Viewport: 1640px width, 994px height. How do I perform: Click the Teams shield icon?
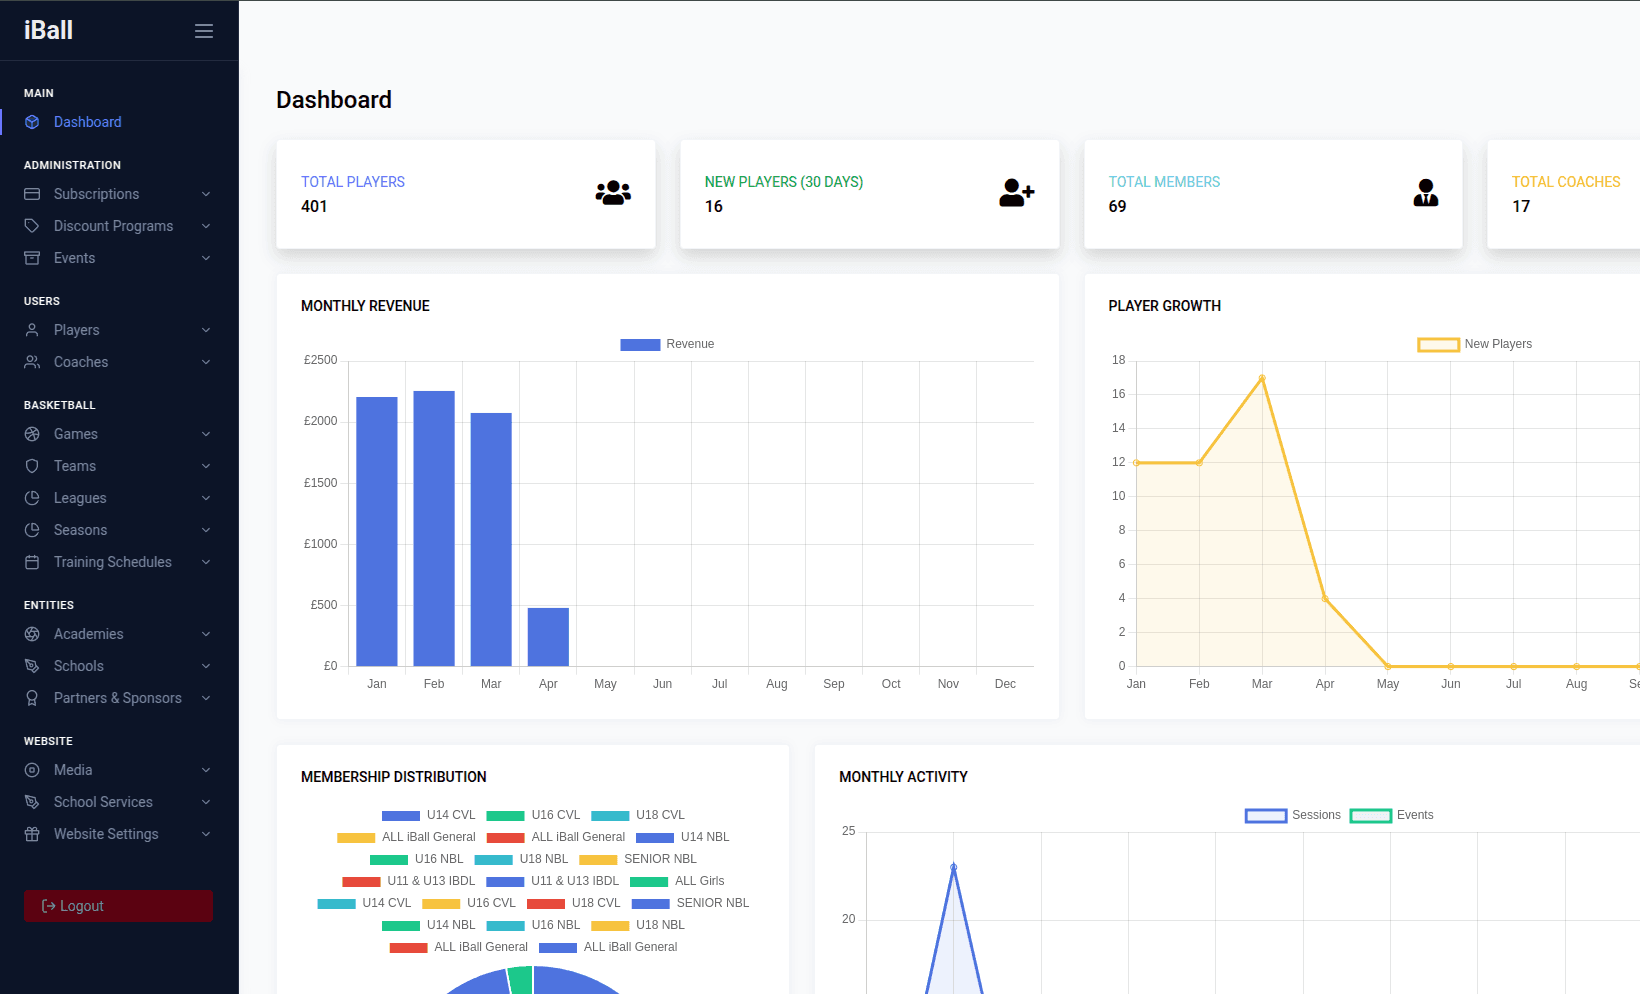click(x=32, y=466)
